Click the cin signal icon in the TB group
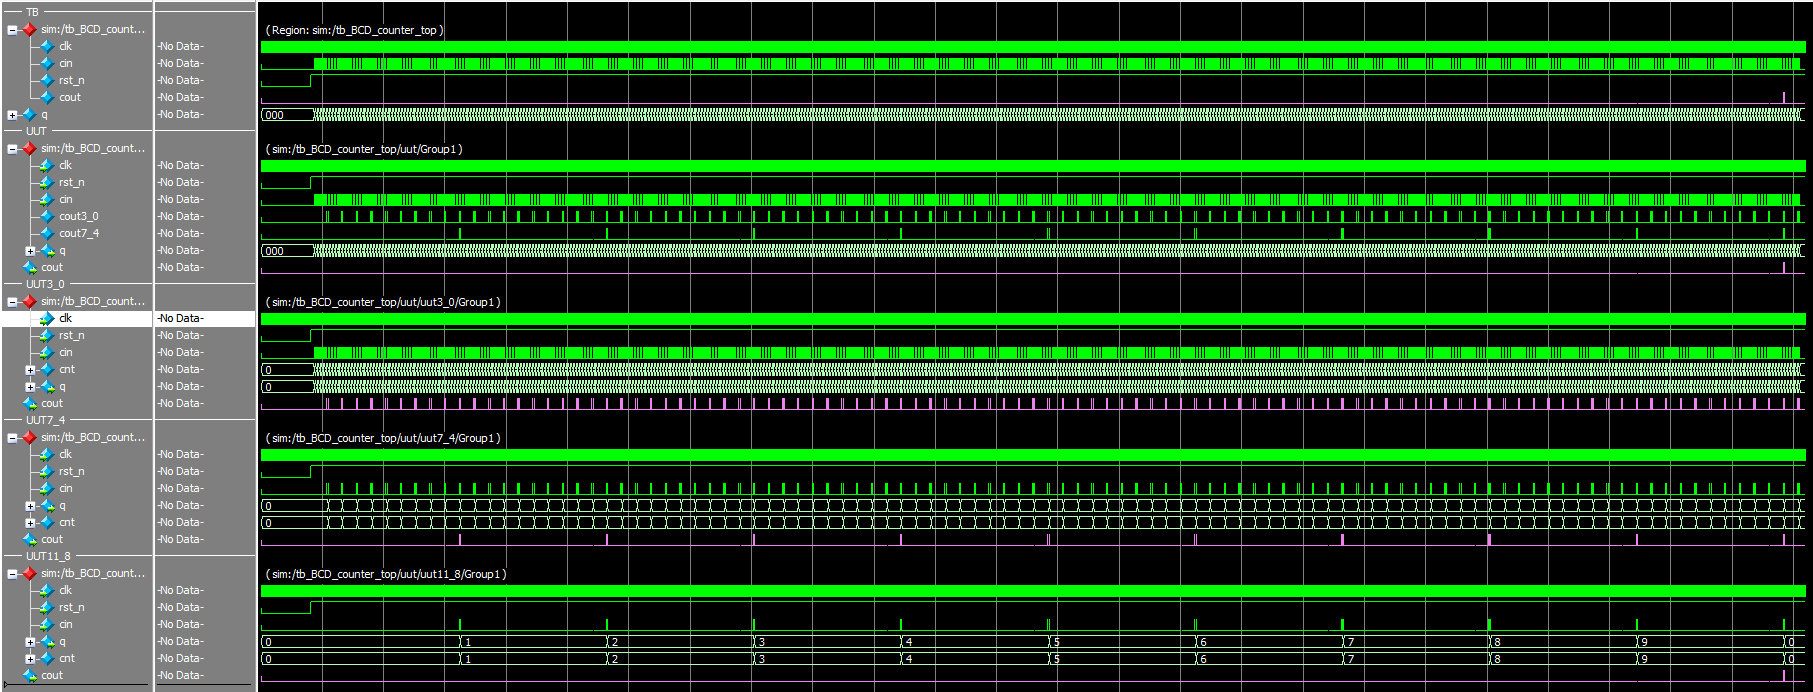This screenshot has width=1813, height=692. coord(47,64)
